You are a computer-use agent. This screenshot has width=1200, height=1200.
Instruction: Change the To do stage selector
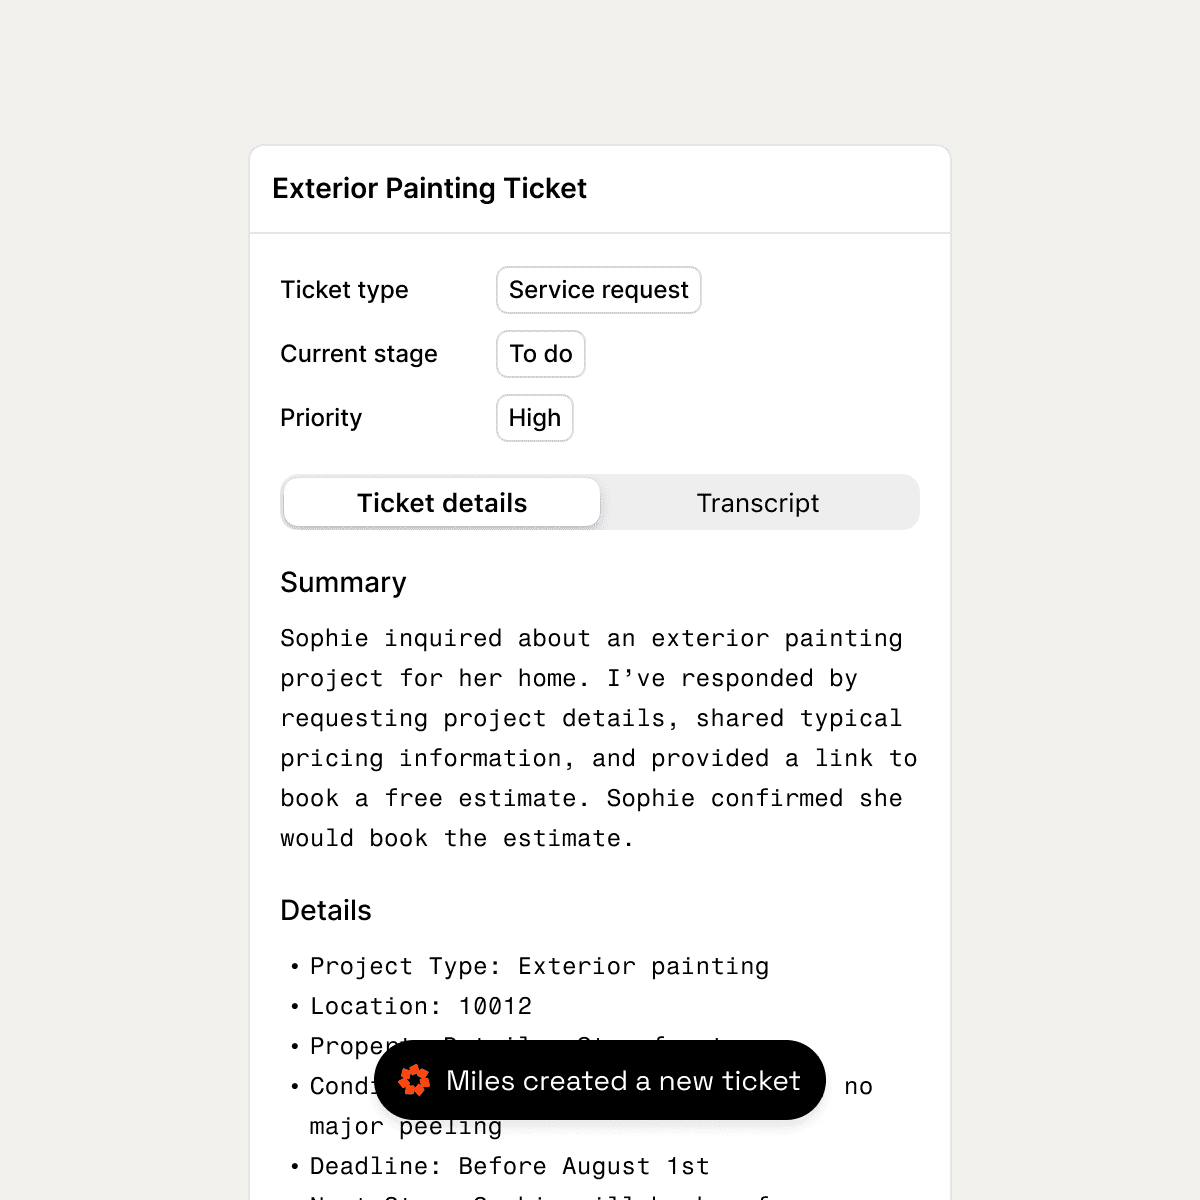(x=540, y=354)
